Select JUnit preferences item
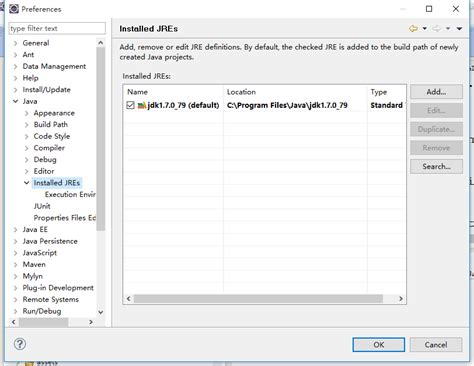This screenshot has width=474, height=366. click(42, 206)
